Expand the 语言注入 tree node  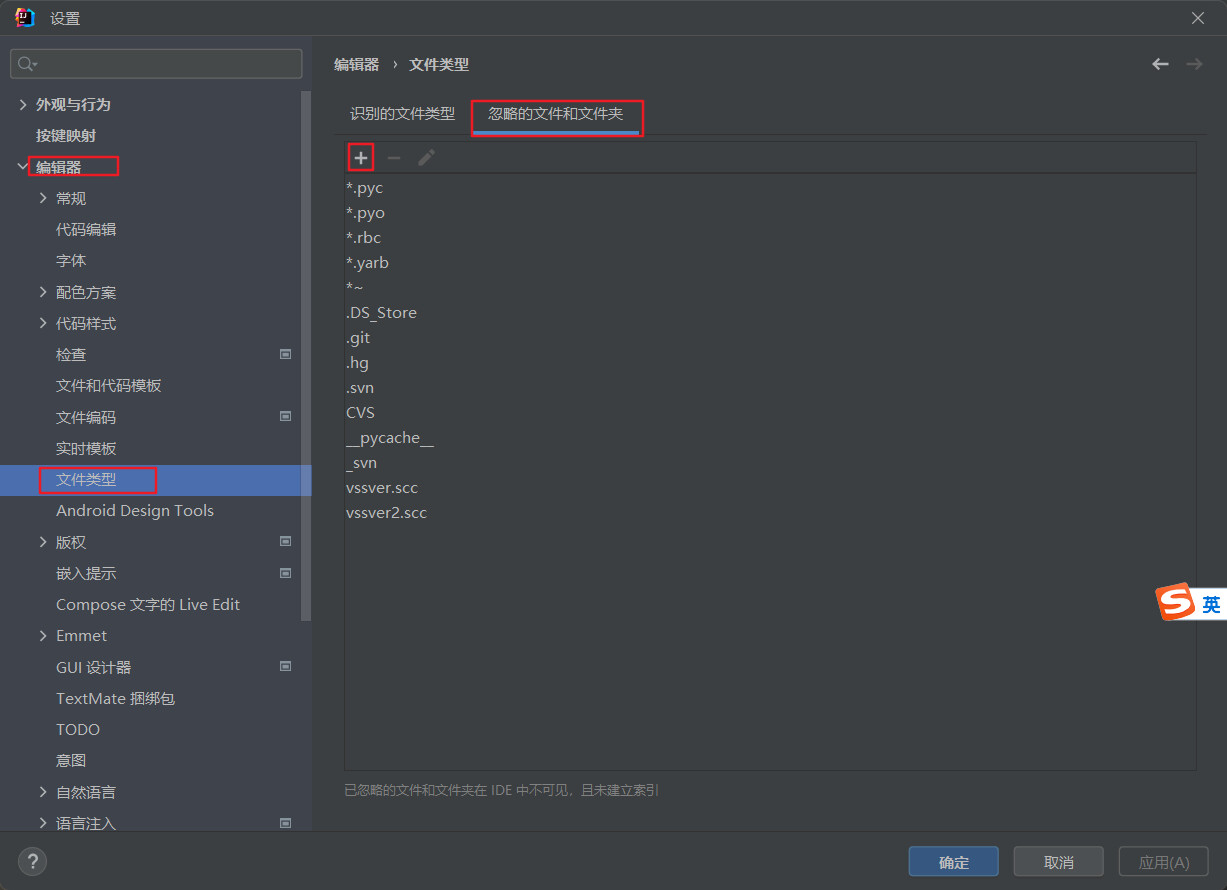tap(43, 823)
